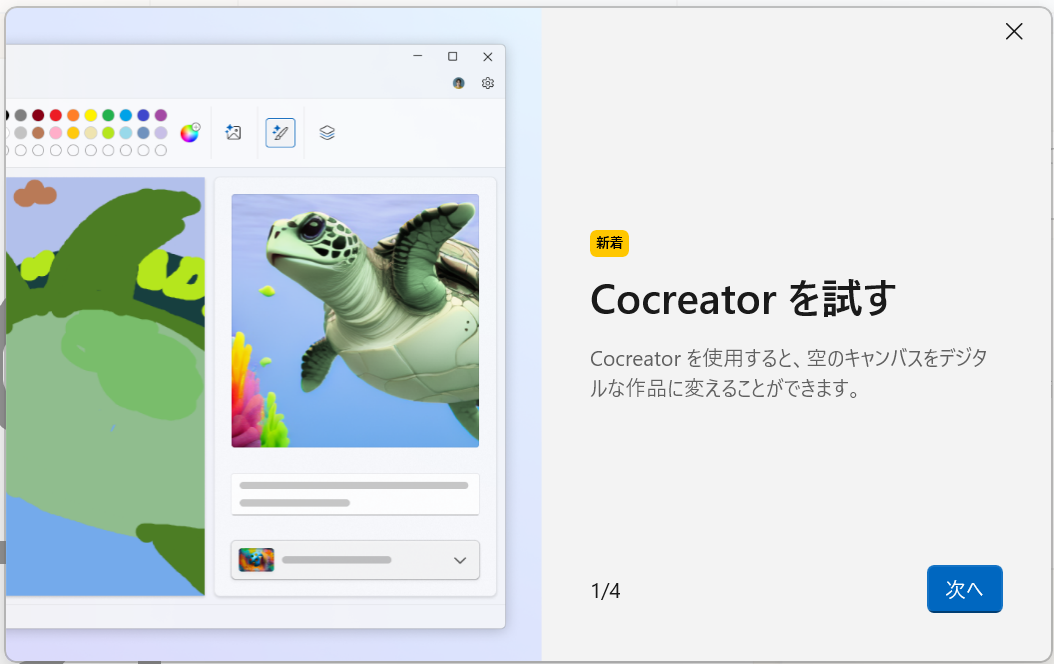The image size is (1054, 664).
Task: Click the 'Cocreator を試す' heading
Action: click(743, 299)
